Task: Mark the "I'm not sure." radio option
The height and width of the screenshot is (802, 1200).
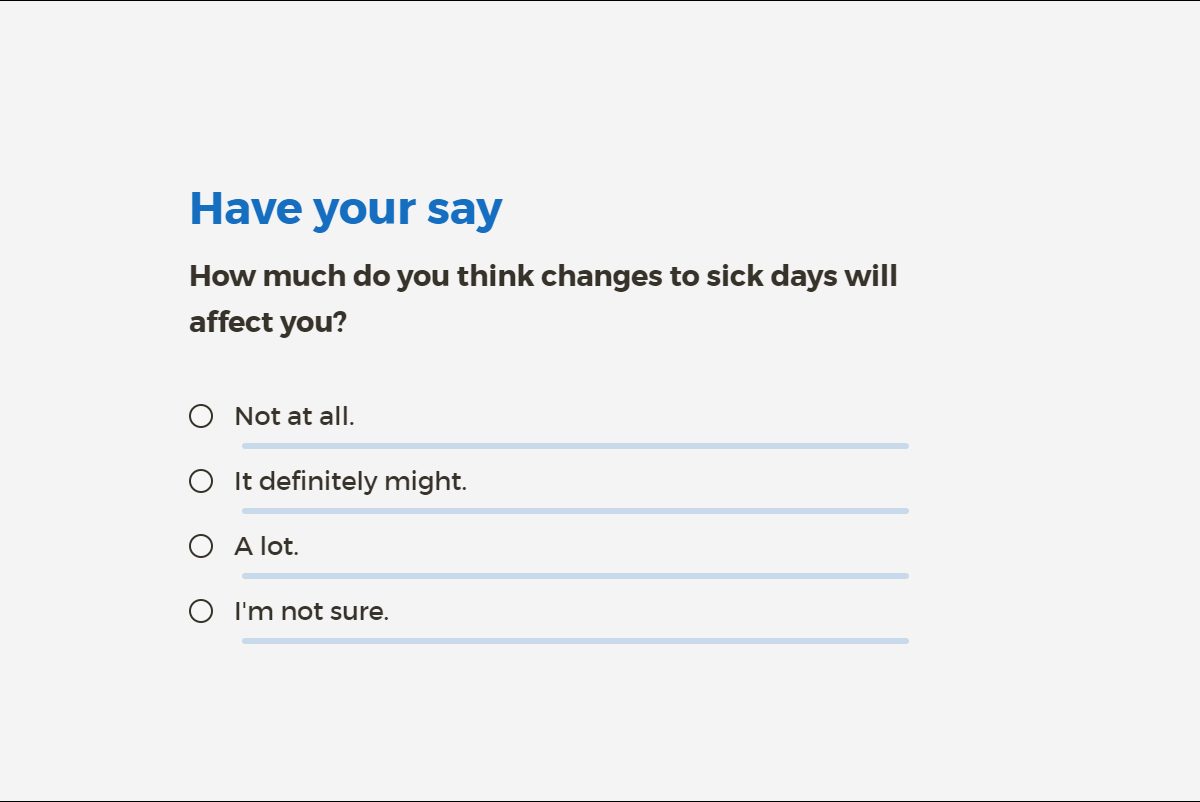Action: click(x=201, y=611)
